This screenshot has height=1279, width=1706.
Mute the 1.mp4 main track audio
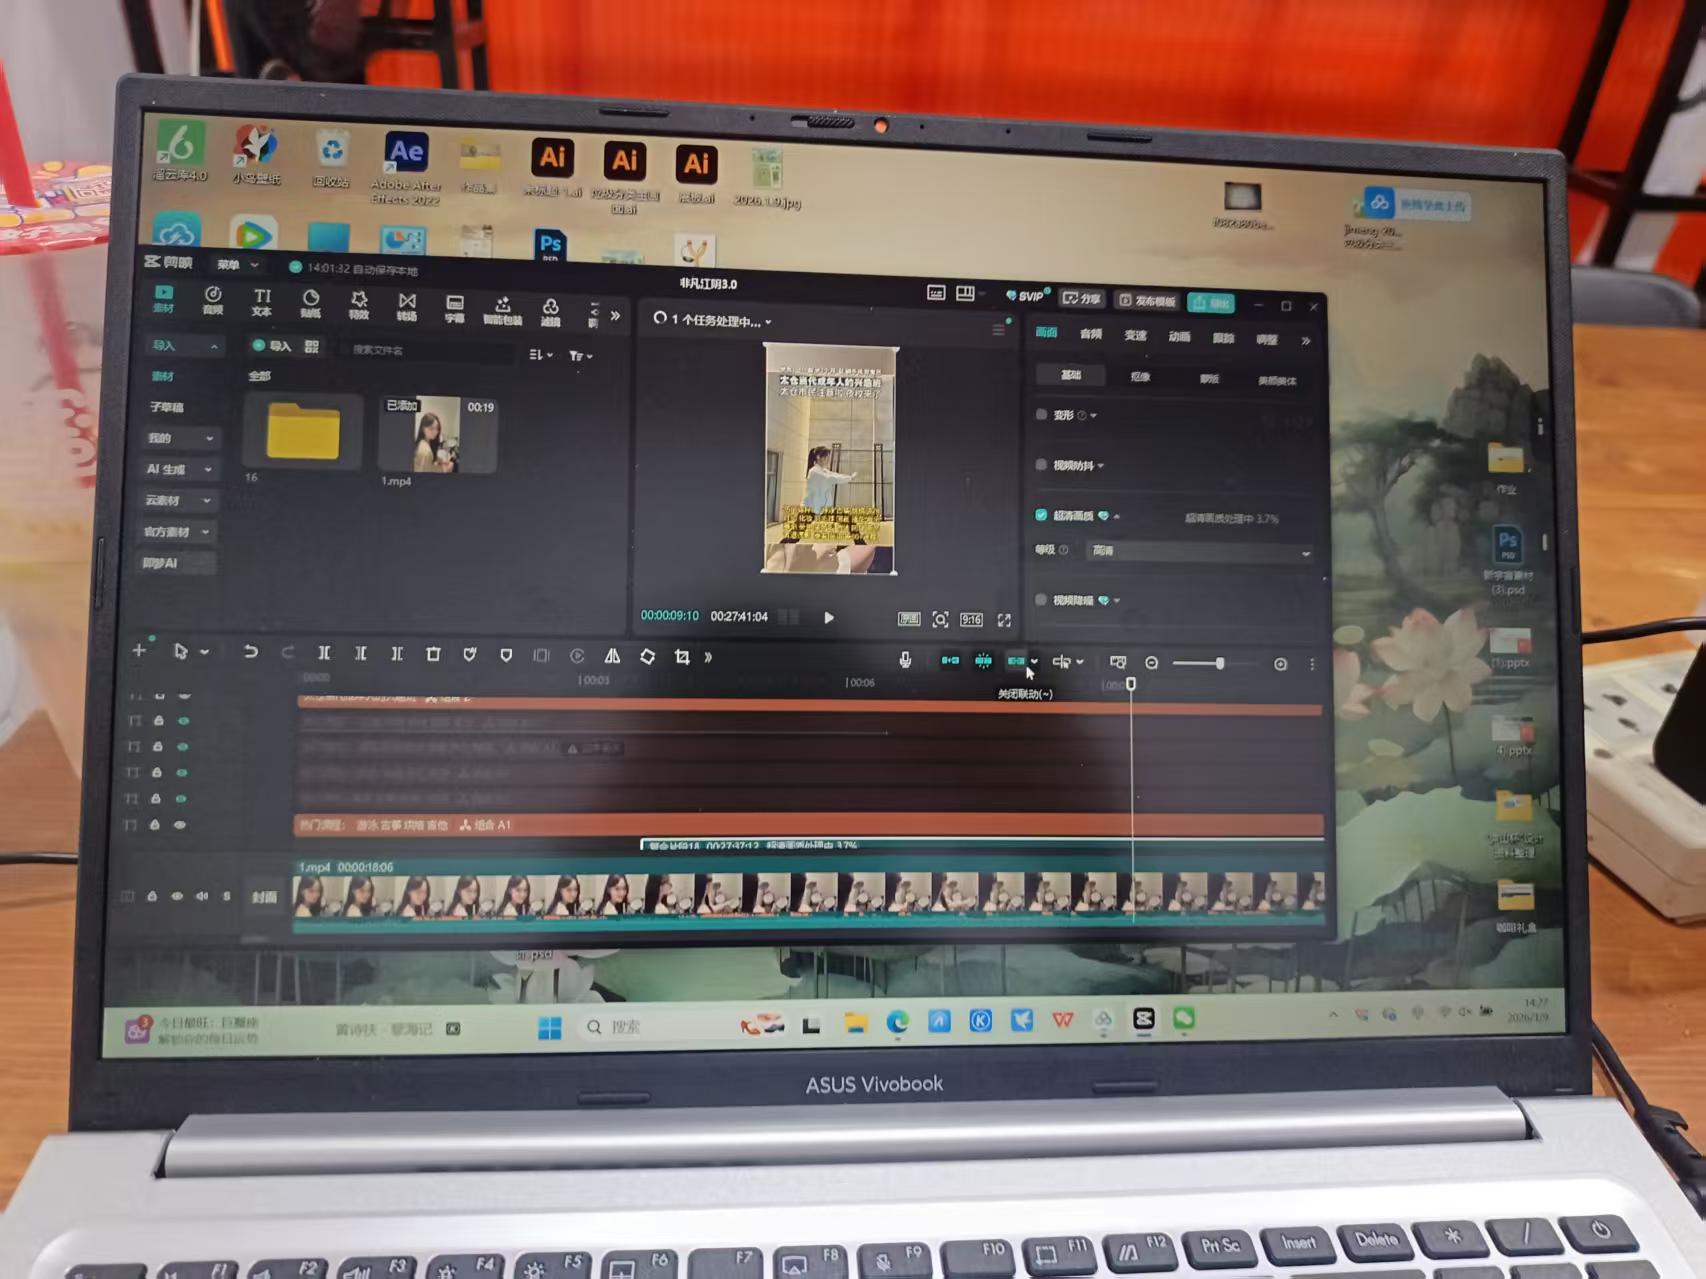point(202,896)
